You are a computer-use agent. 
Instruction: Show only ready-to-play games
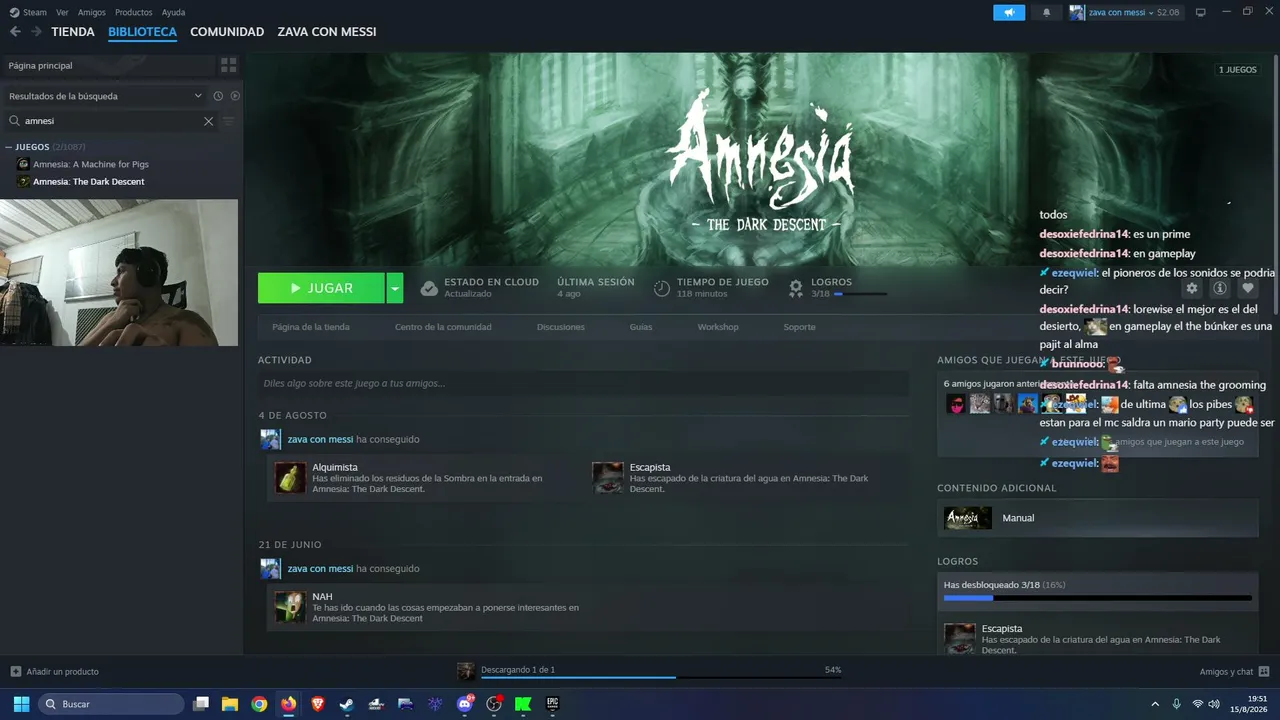click(x=235, y=96)
